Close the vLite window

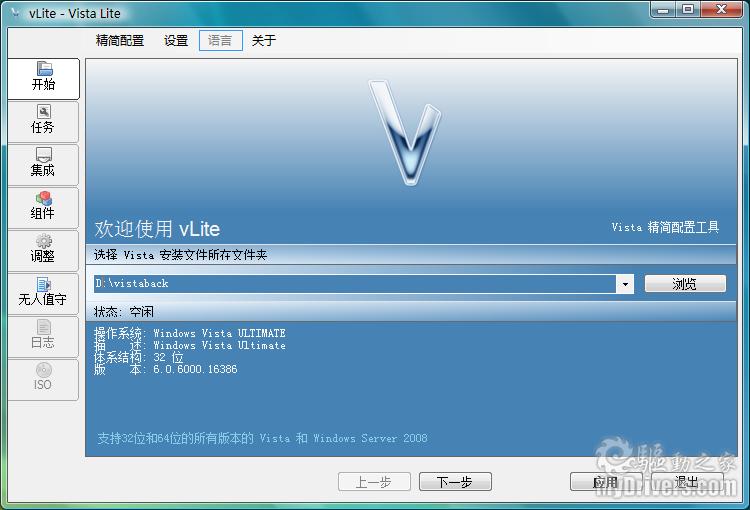[721, 10]
